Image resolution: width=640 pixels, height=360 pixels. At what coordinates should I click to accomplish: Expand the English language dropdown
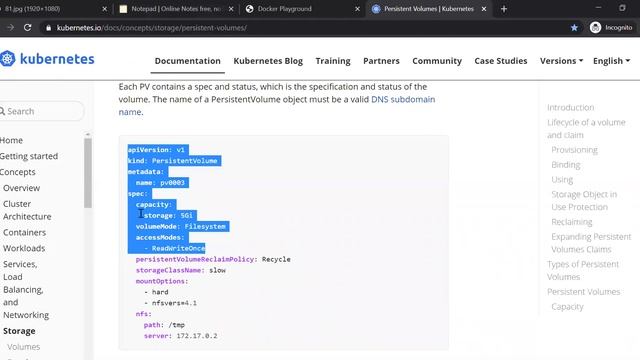tap(611, 61)
